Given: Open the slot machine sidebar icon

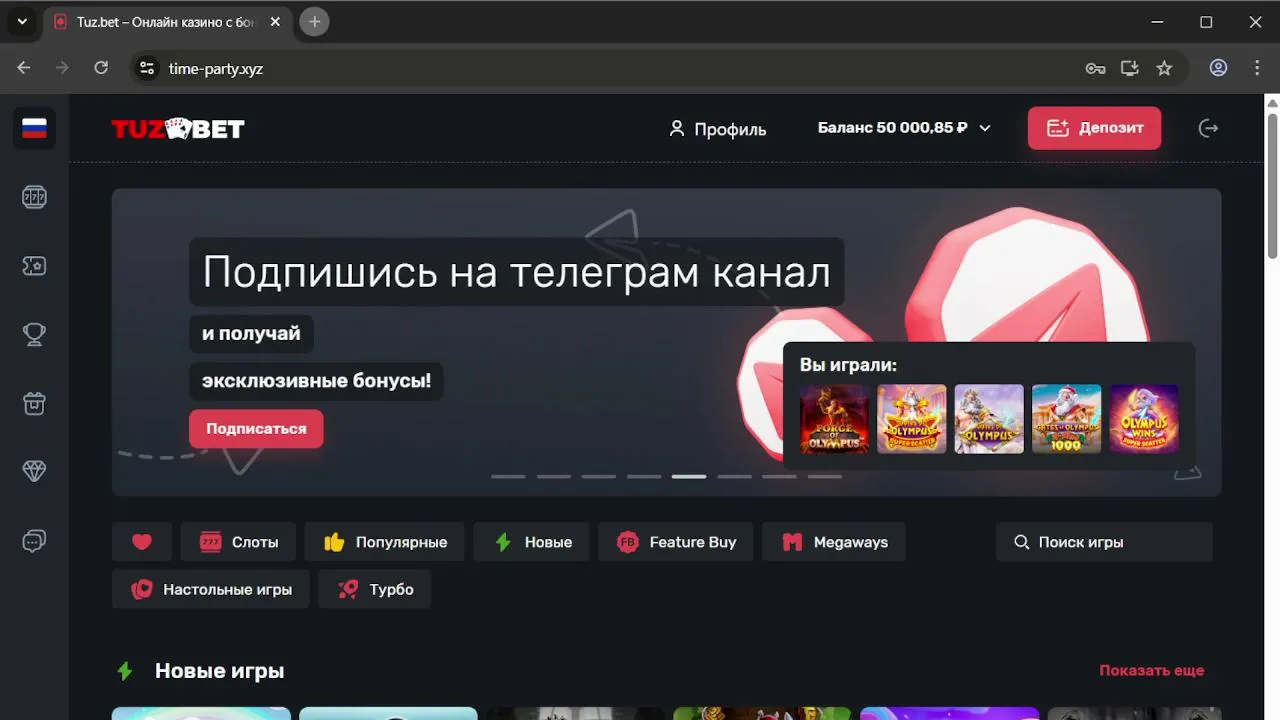Looking at the screenshot, I should 34,197.
